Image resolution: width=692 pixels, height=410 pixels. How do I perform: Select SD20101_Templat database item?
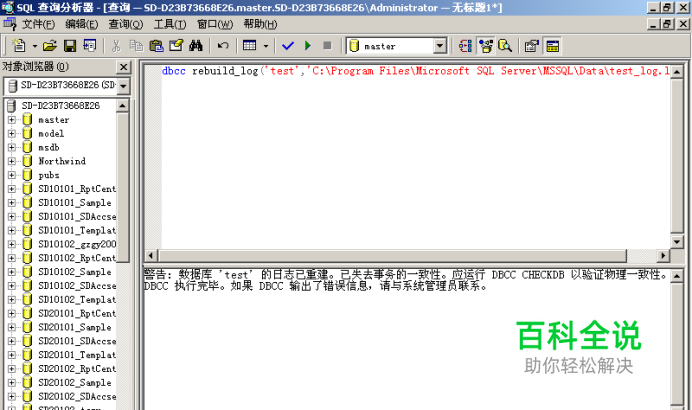77,355
